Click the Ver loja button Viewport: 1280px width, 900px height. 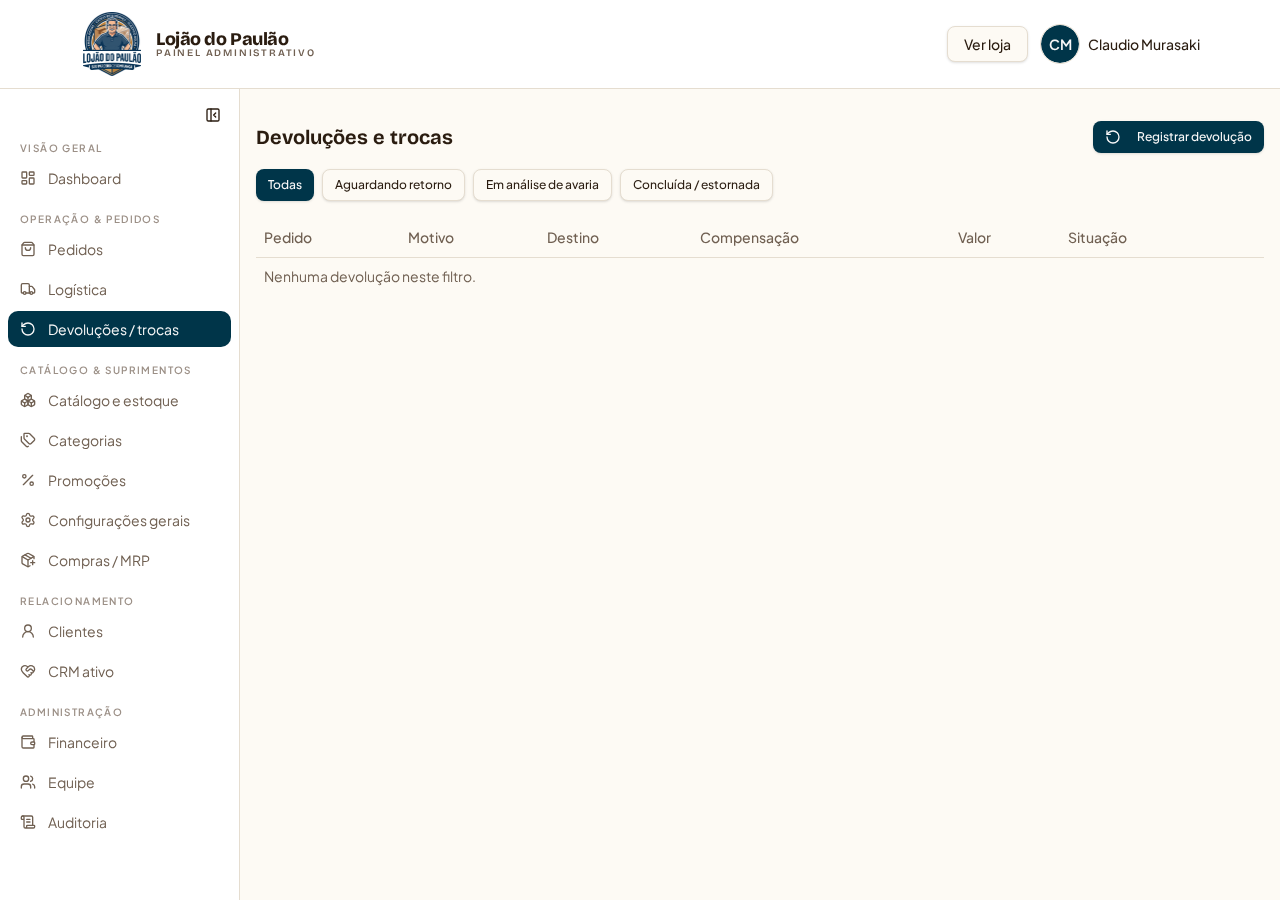tap(987, 44)
